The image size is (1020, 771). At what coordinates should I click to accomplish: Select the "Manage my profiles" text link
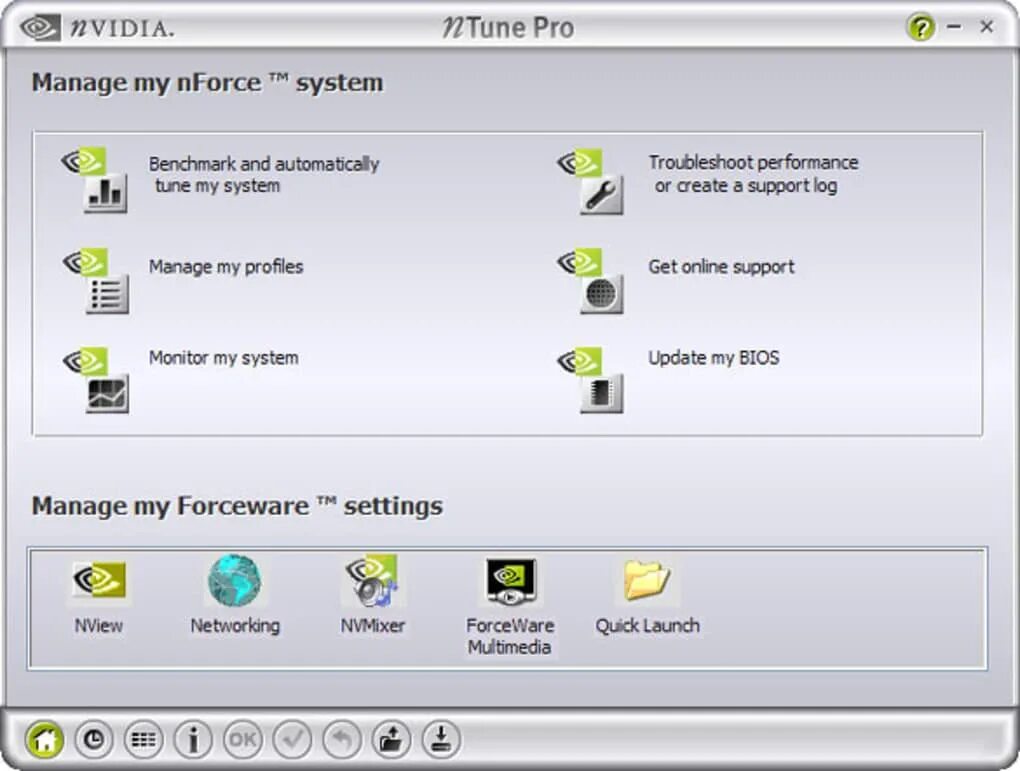click(226, 267)
